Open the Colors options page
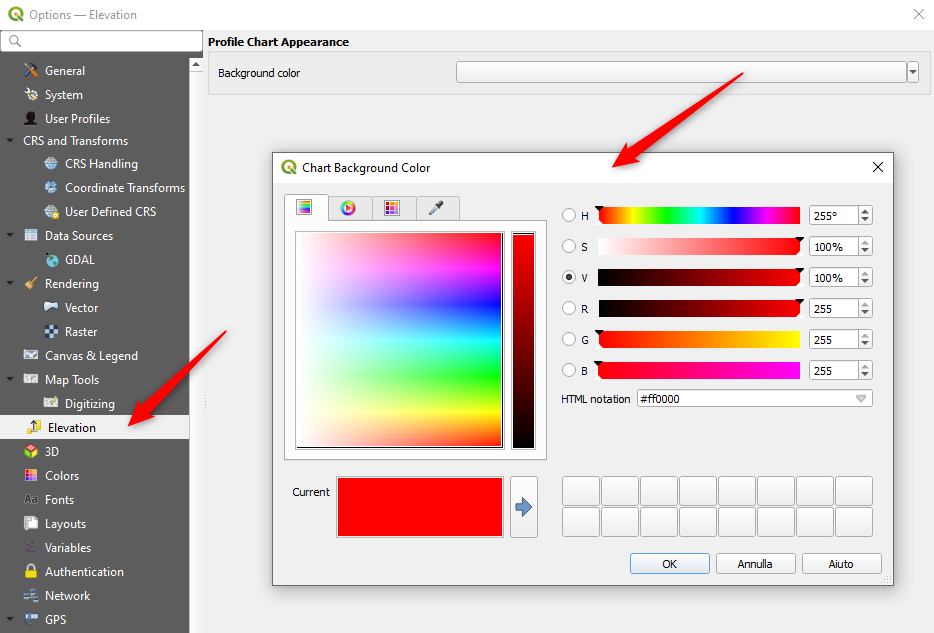934x633 pixels. (61, 476)
